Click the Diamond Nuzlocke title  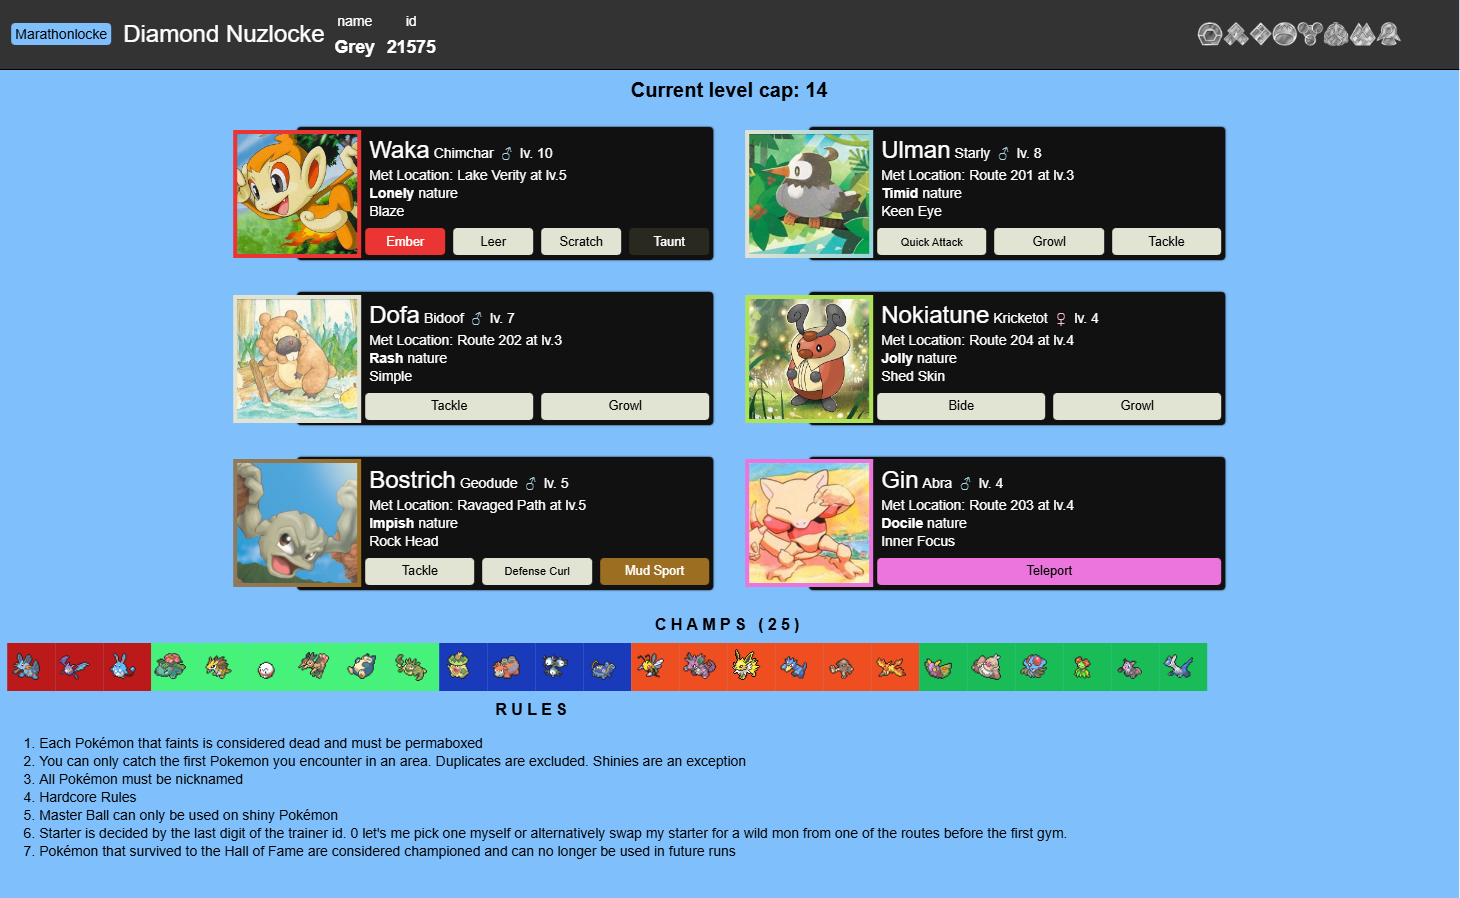coord(224,34)
